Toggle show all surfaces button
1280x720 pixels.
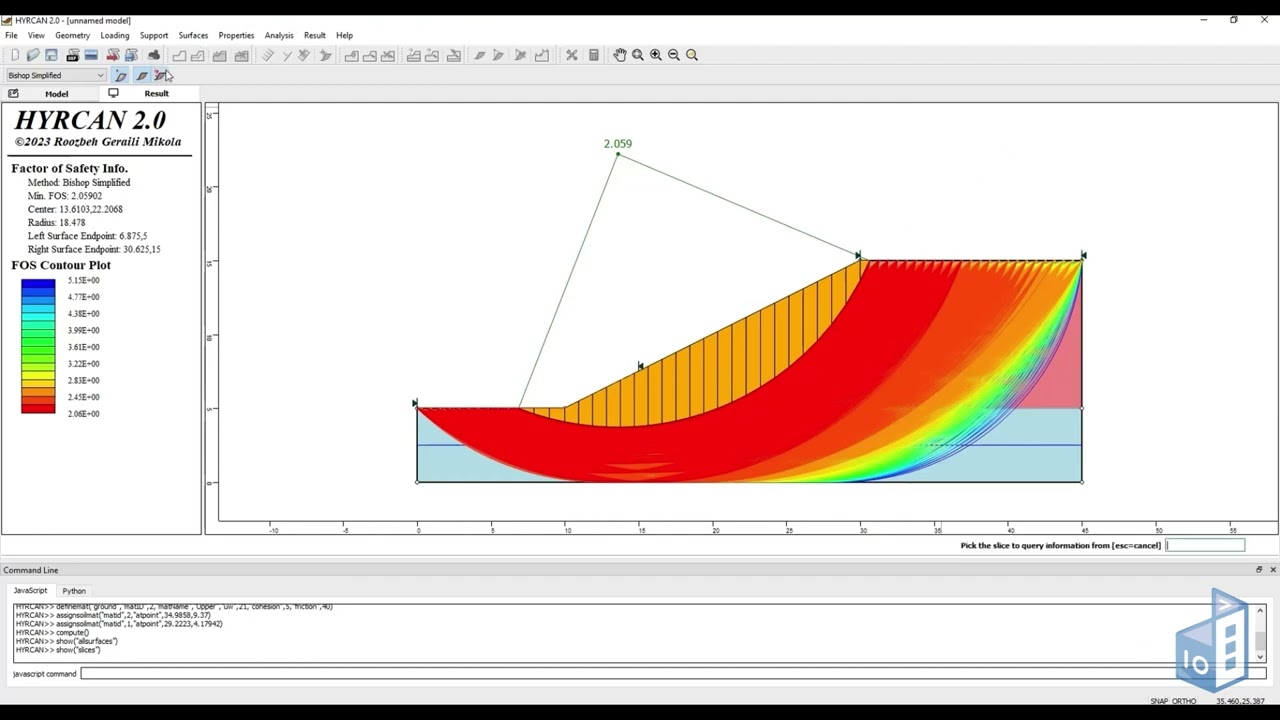pyautogui.click(x=141, y=75)
